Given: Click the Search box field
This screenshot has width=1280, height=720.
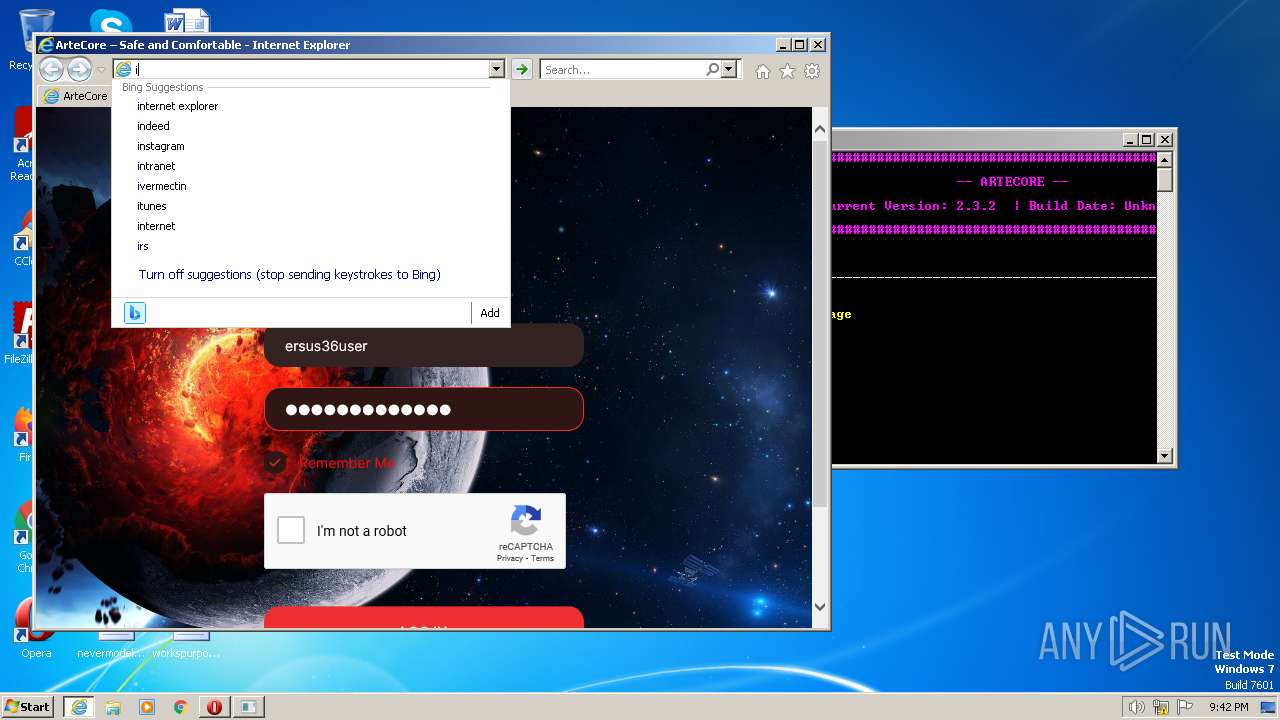Looking at the screenshot, I should coord(622,69).
